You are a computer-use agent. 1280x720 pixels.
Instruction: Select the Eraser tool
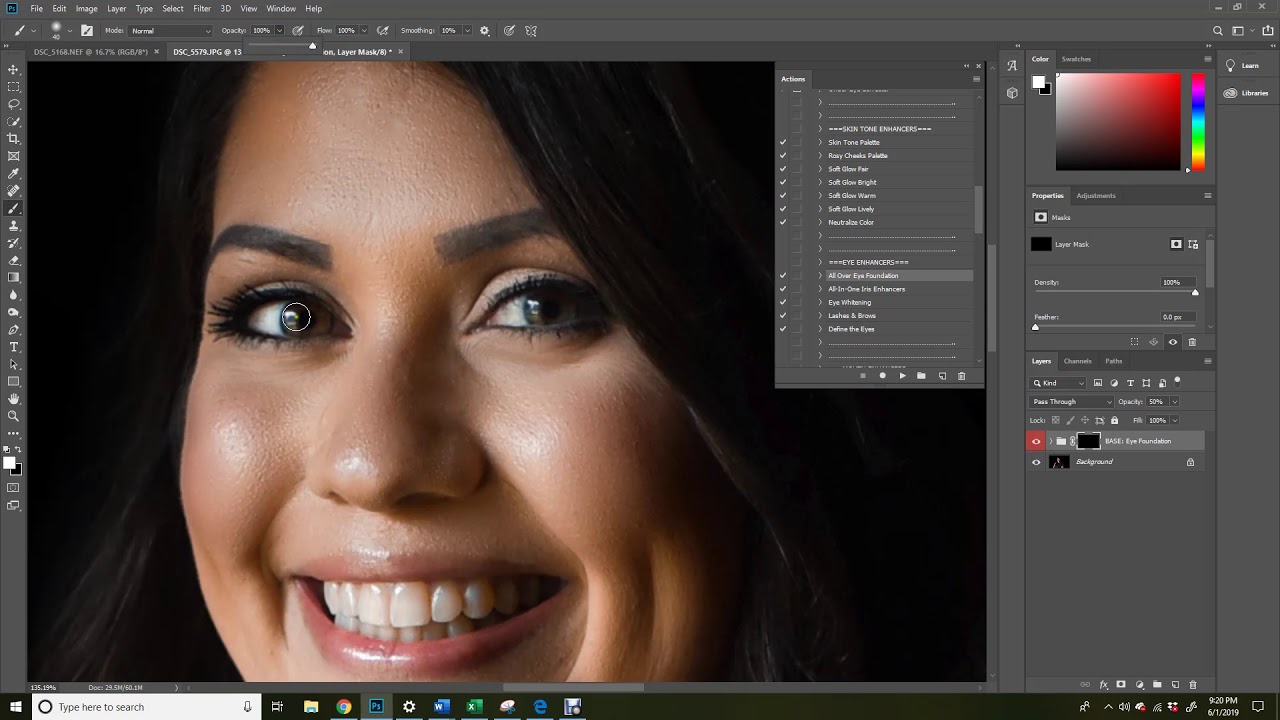(x=14, y=260)
